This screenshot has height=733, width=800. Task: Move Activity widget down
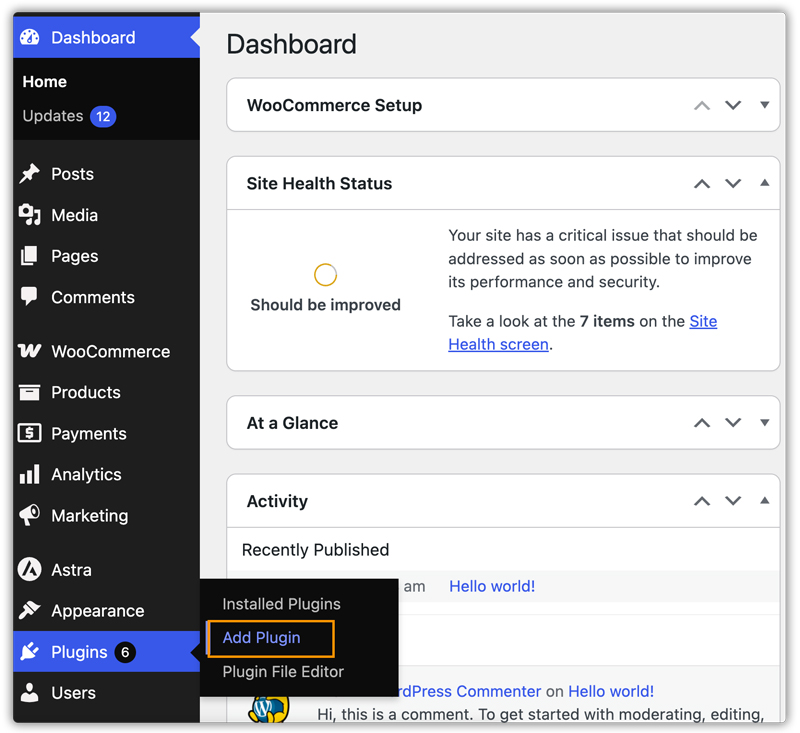point(733,500)
